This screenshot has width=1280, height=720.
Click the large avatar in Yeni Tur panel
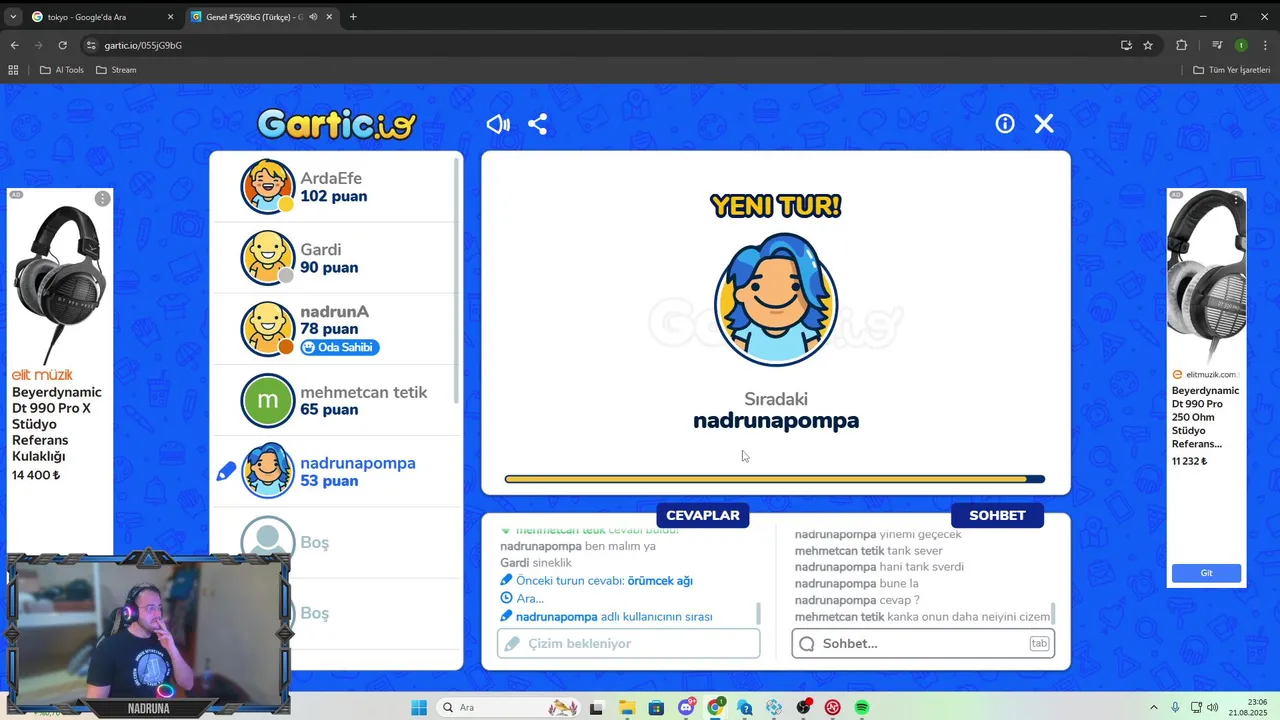pos(776,300)
